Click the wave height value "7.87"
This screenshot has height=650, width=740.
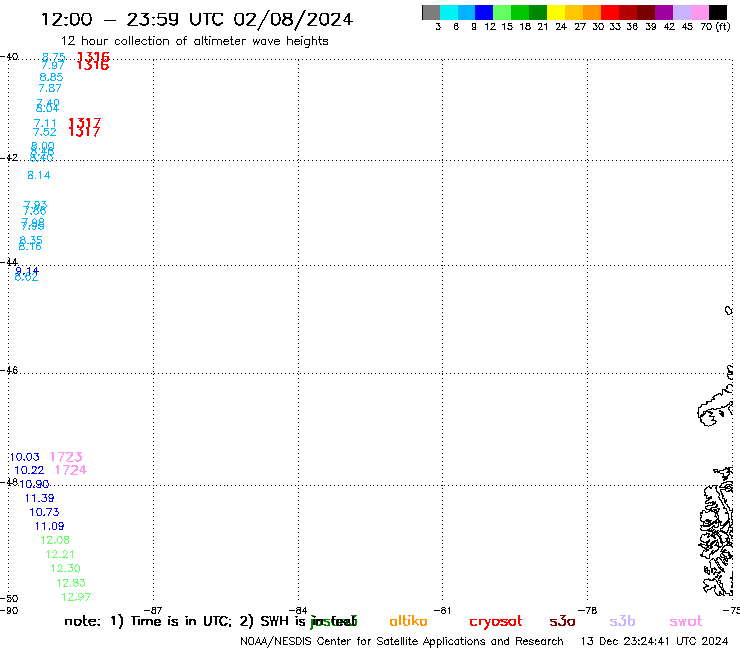point(50,88)
